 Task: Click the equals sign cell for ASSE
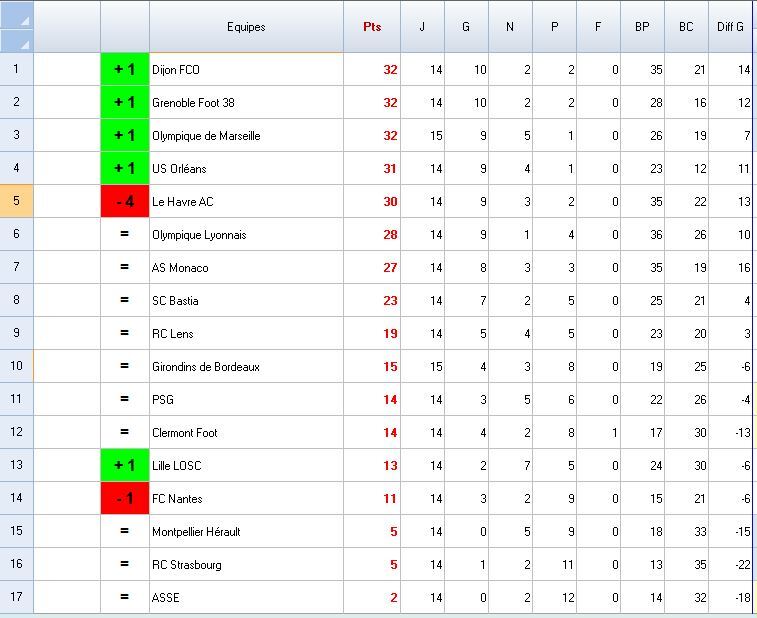point(125,597)
